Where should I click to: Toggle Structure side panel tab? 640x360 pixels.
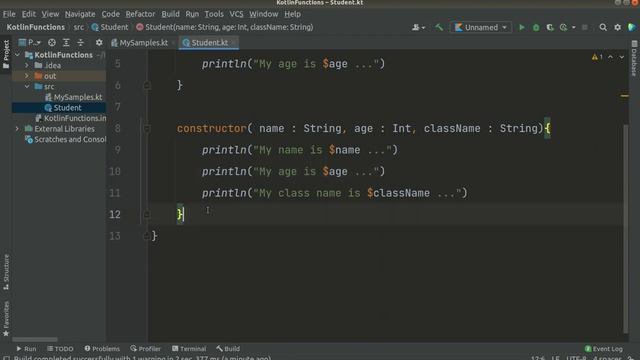click(x=6, y=272)
